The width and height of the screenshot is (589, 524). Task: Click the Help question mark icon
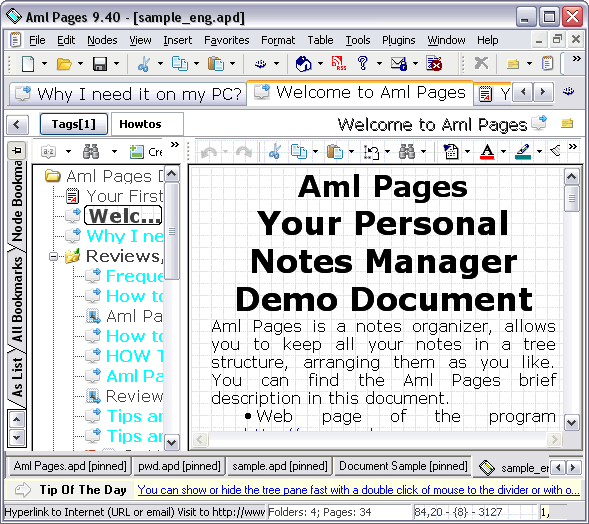tap(362, 63)
